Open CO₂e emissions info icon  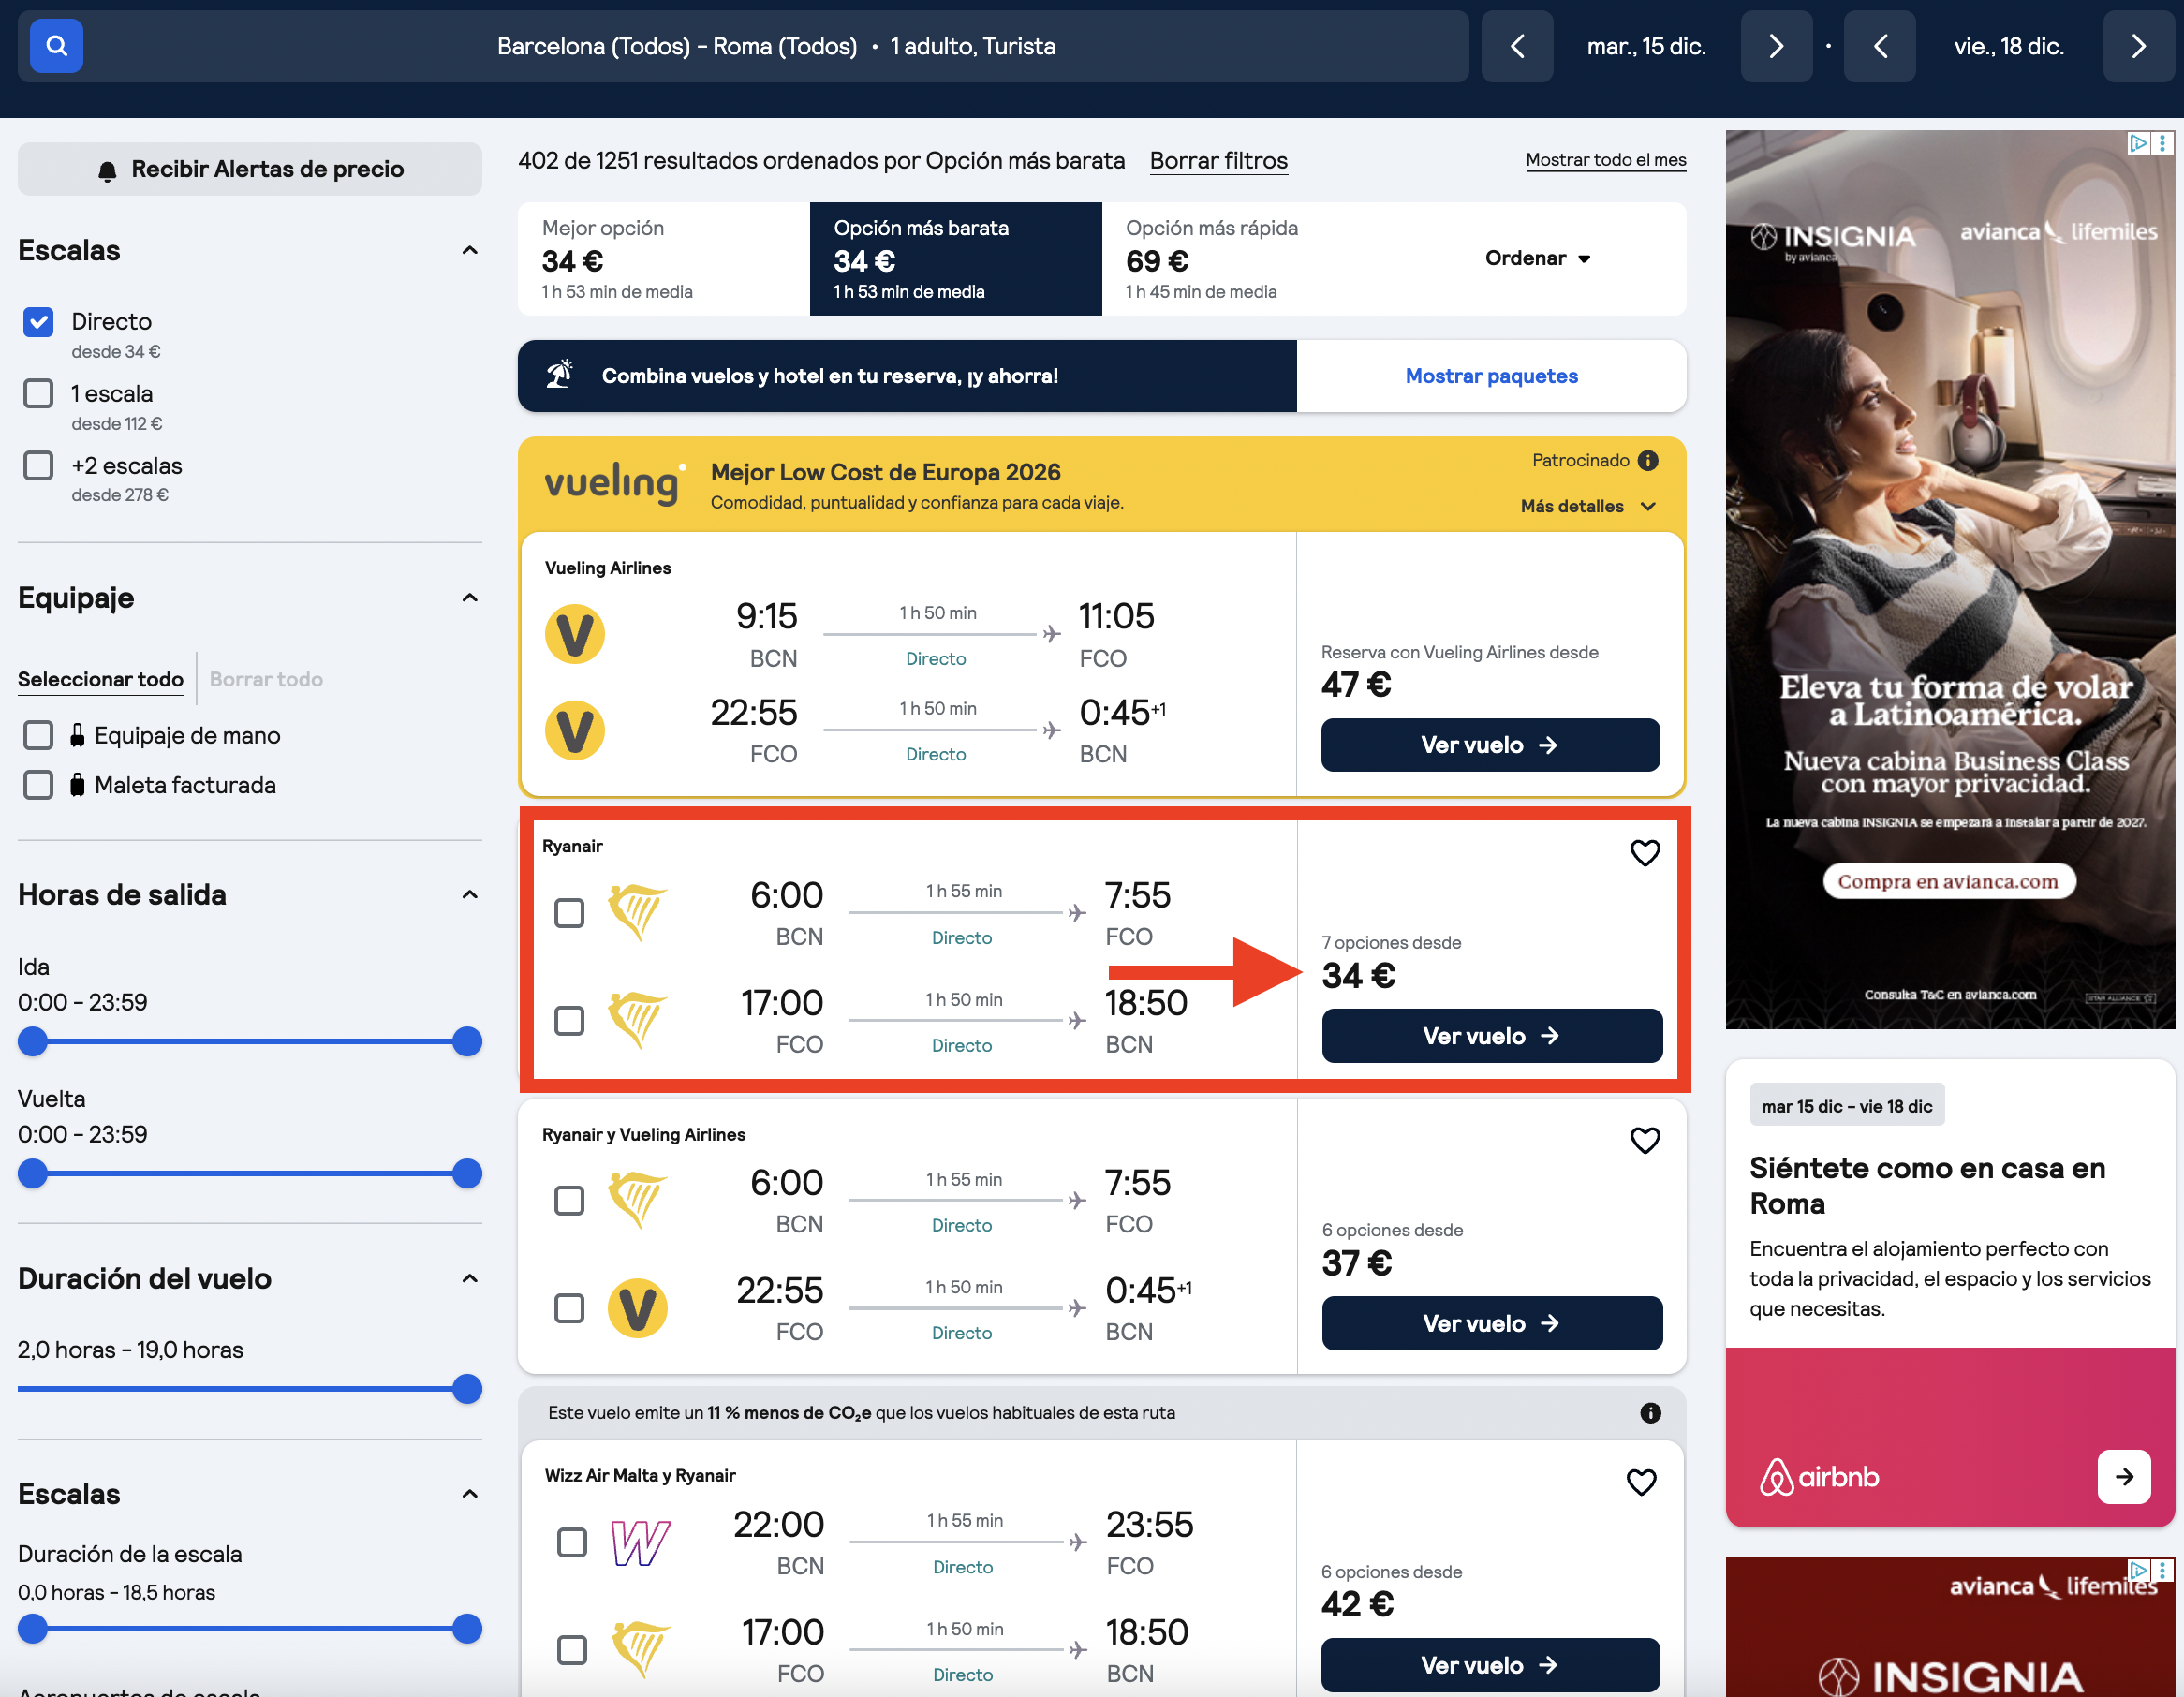[x=1650, y=1413]
